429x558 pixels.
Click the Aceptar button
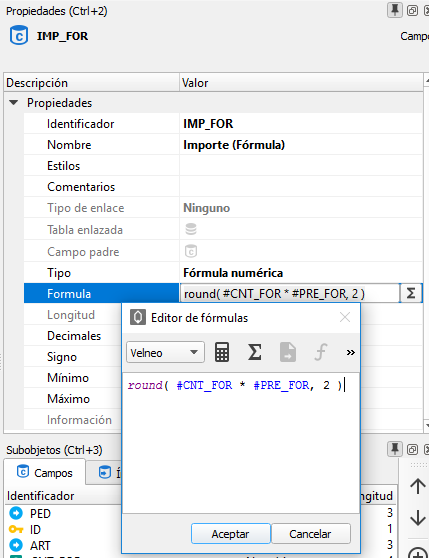(x=231, y=533)
